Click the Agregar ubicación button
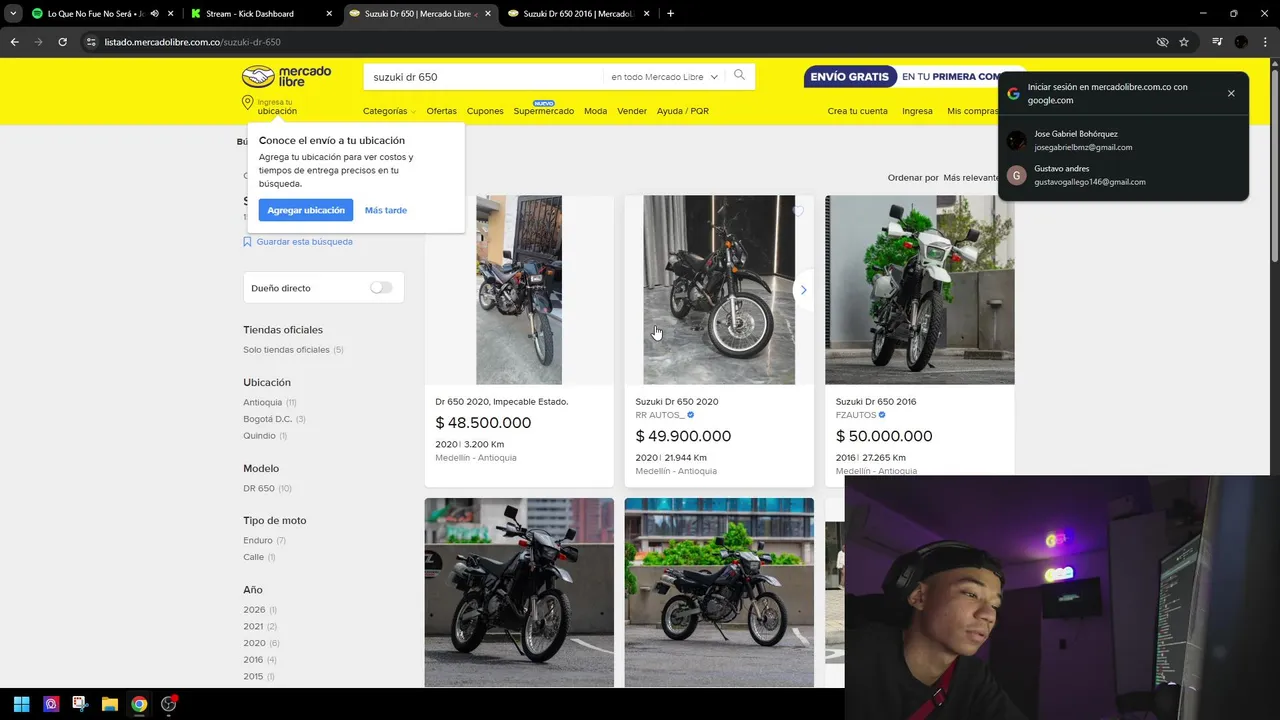The width and height of the screenshot is (1280, 720). point(306,210)
